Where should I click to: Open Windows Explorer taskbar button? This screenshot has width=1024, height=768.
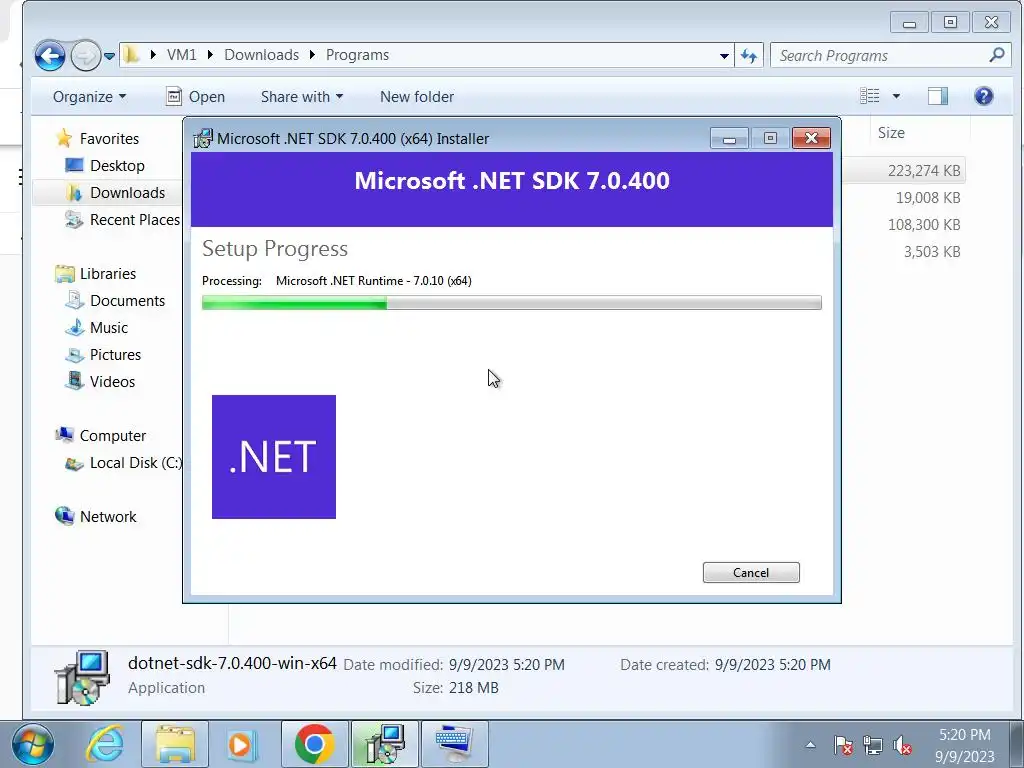(x=175, y=744)
